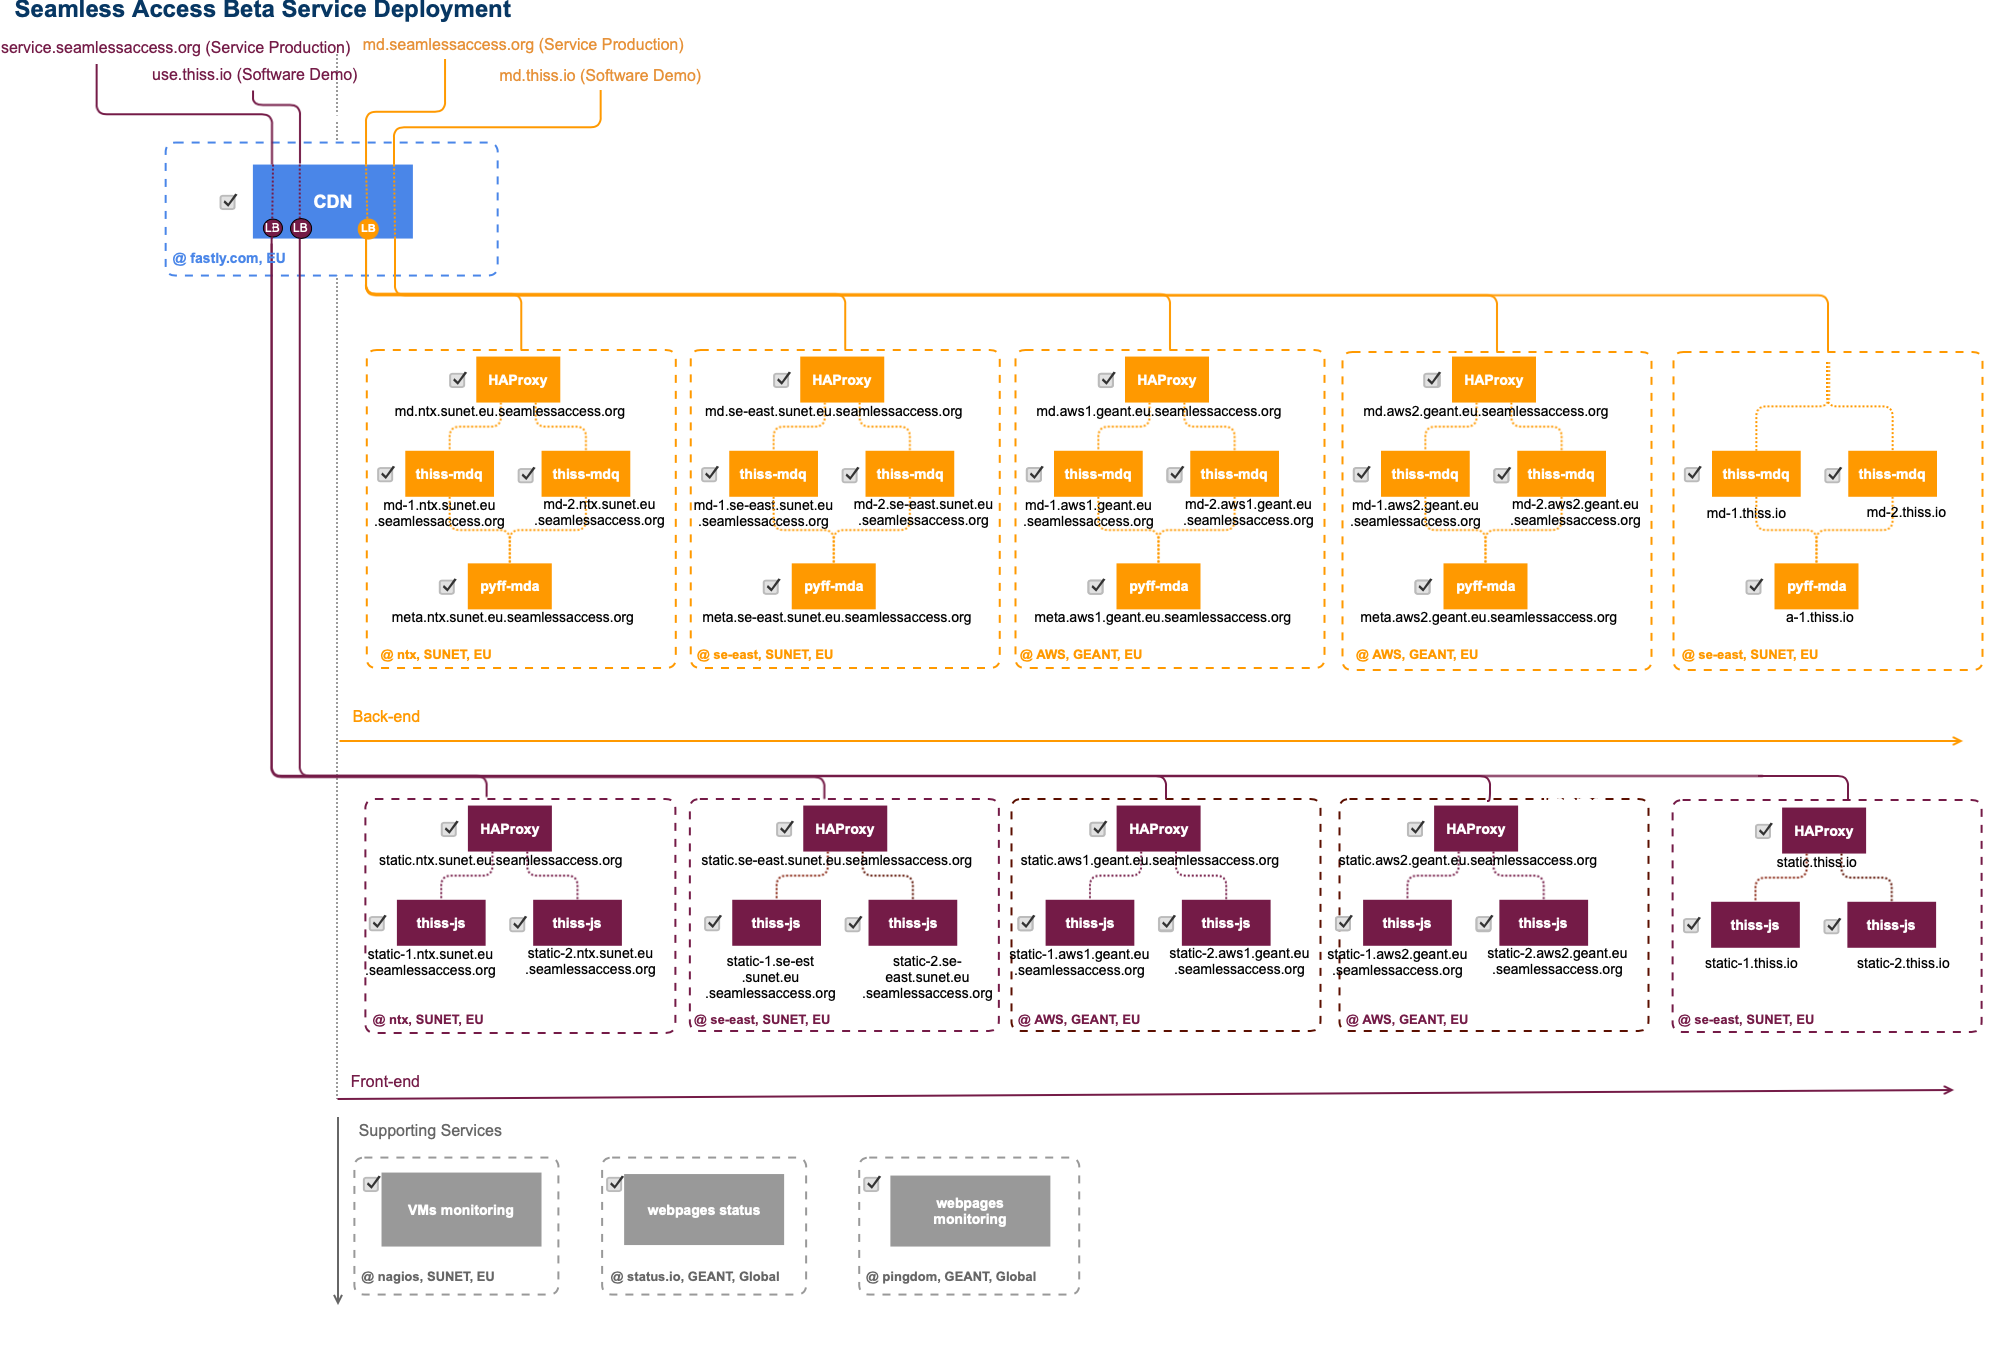
Task: Select the orange HAProxy for md.aws1.geant.eu
Action: [1166, 380]
